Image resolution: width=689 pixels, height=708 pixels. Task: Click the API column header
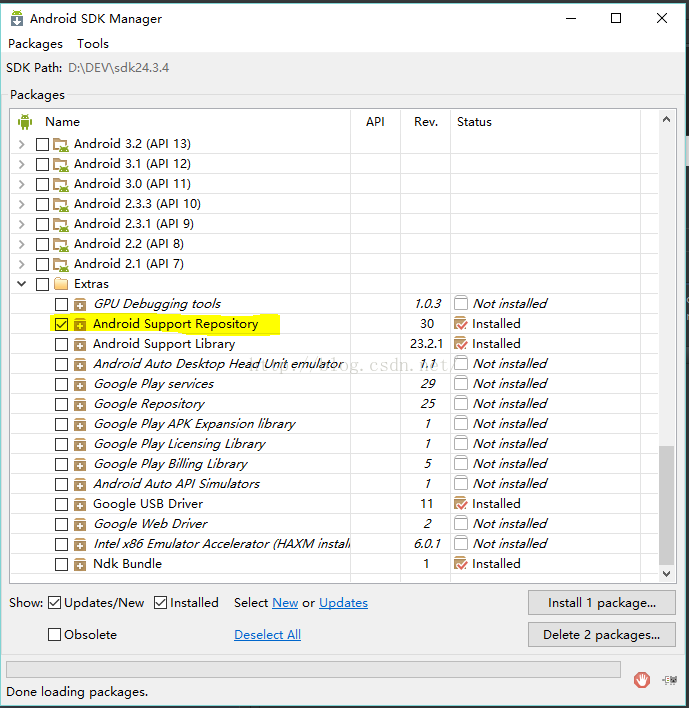(375, 122)
